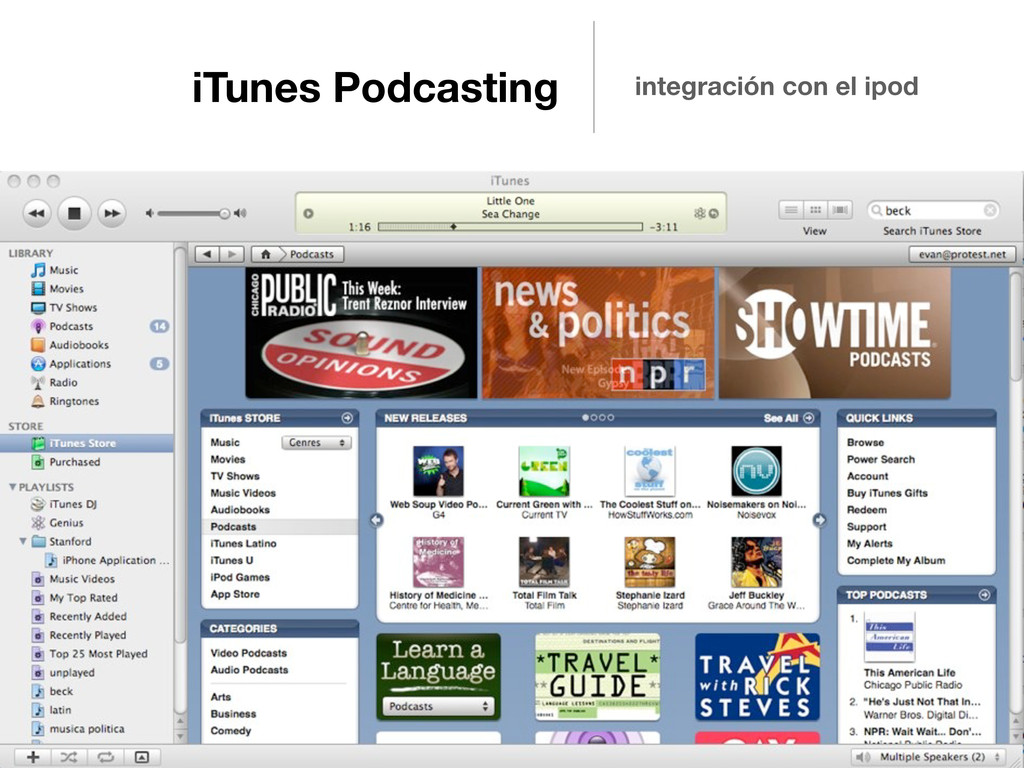
Task: Skip forward to next track
Action: [x=112, y=213]
